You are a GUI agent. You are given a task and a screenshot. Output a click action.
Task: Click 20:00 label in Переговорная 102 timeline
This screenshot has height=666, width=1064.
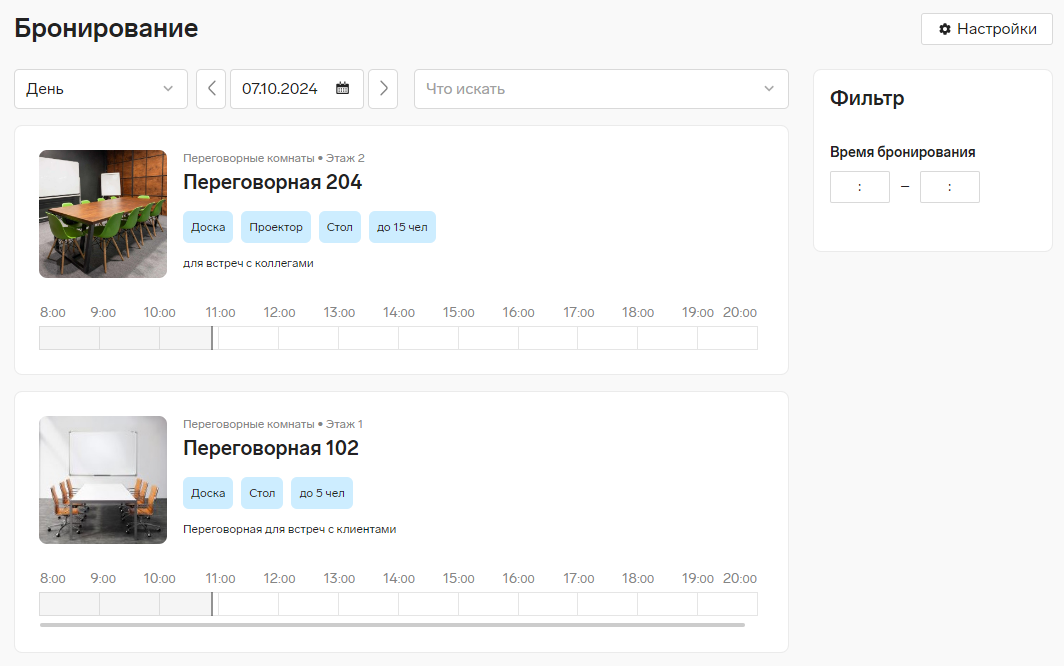point(740,578)
